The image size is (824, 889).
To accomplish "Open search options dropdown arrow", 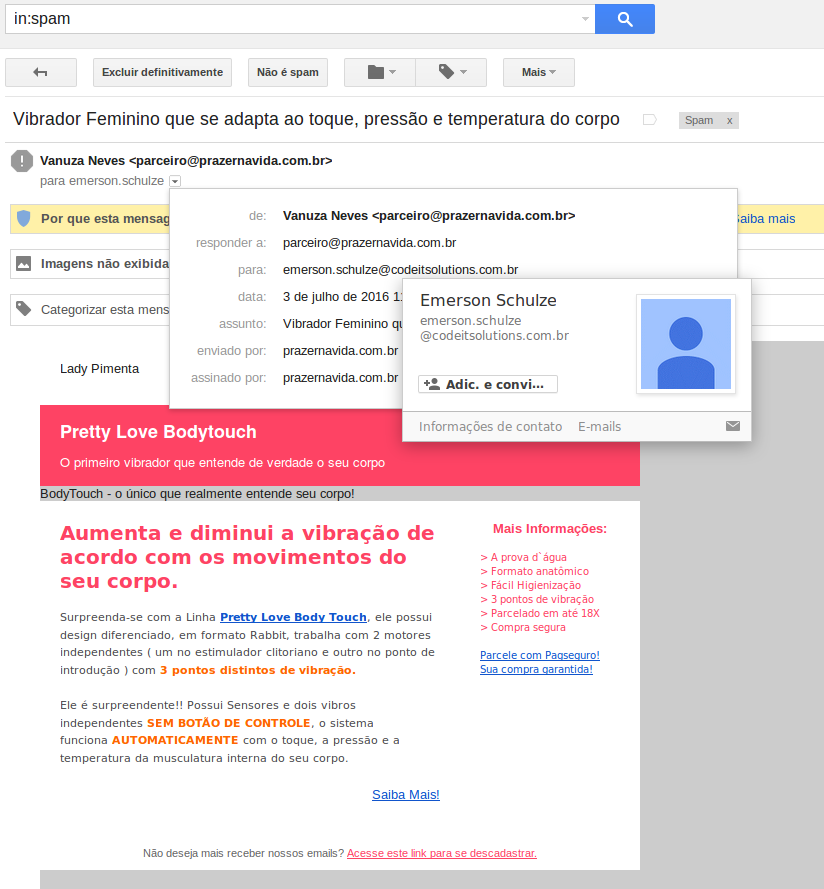I will point(585,19).
